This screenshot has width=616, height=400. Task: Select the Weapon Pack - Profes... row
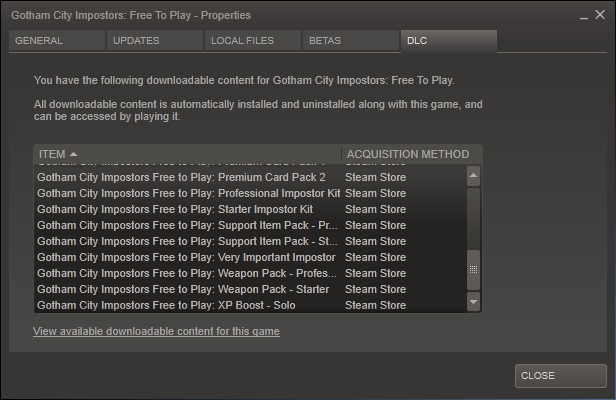250,273
